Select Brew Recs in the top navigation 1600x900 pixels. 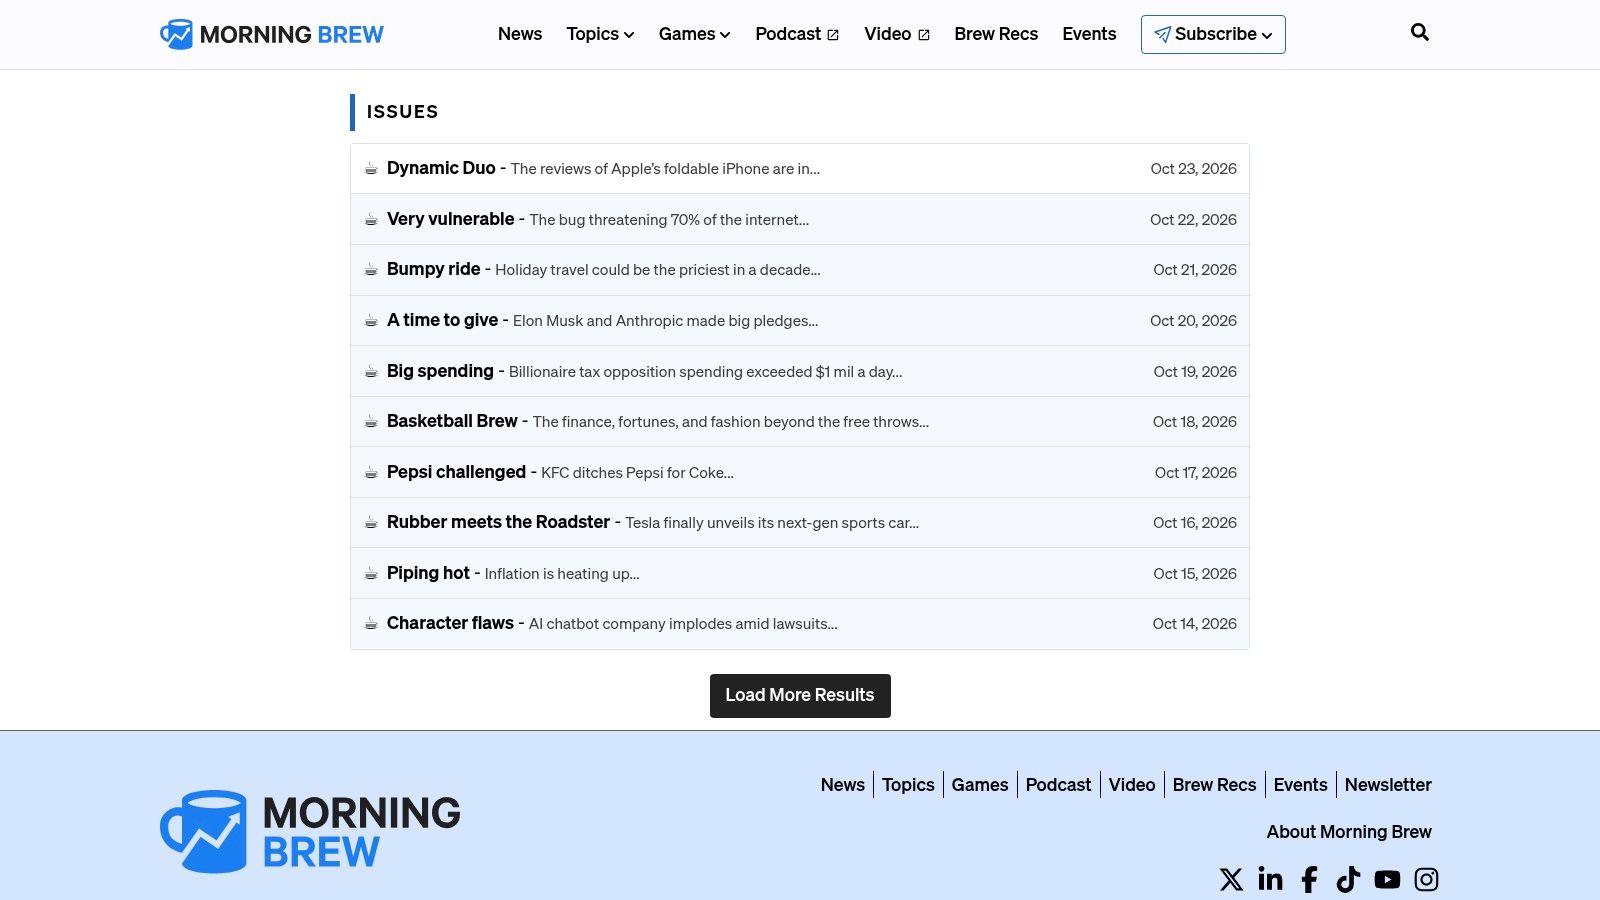pos(996,34)
